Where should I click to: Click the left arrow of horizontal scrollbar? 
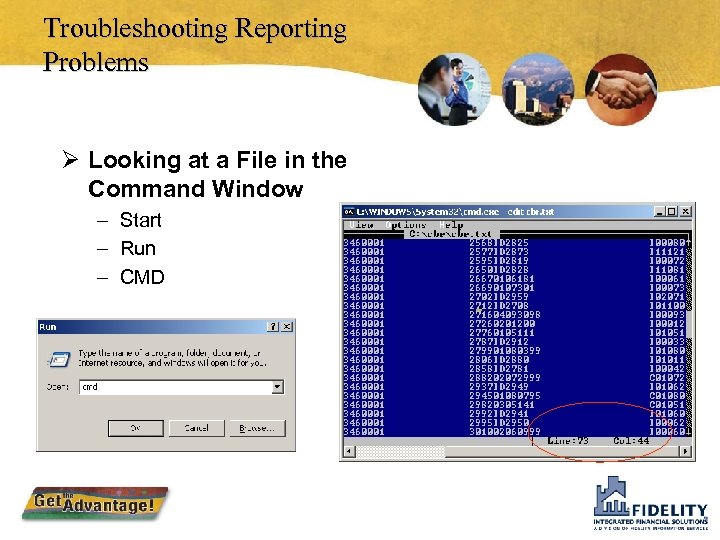tap(349, 451)
